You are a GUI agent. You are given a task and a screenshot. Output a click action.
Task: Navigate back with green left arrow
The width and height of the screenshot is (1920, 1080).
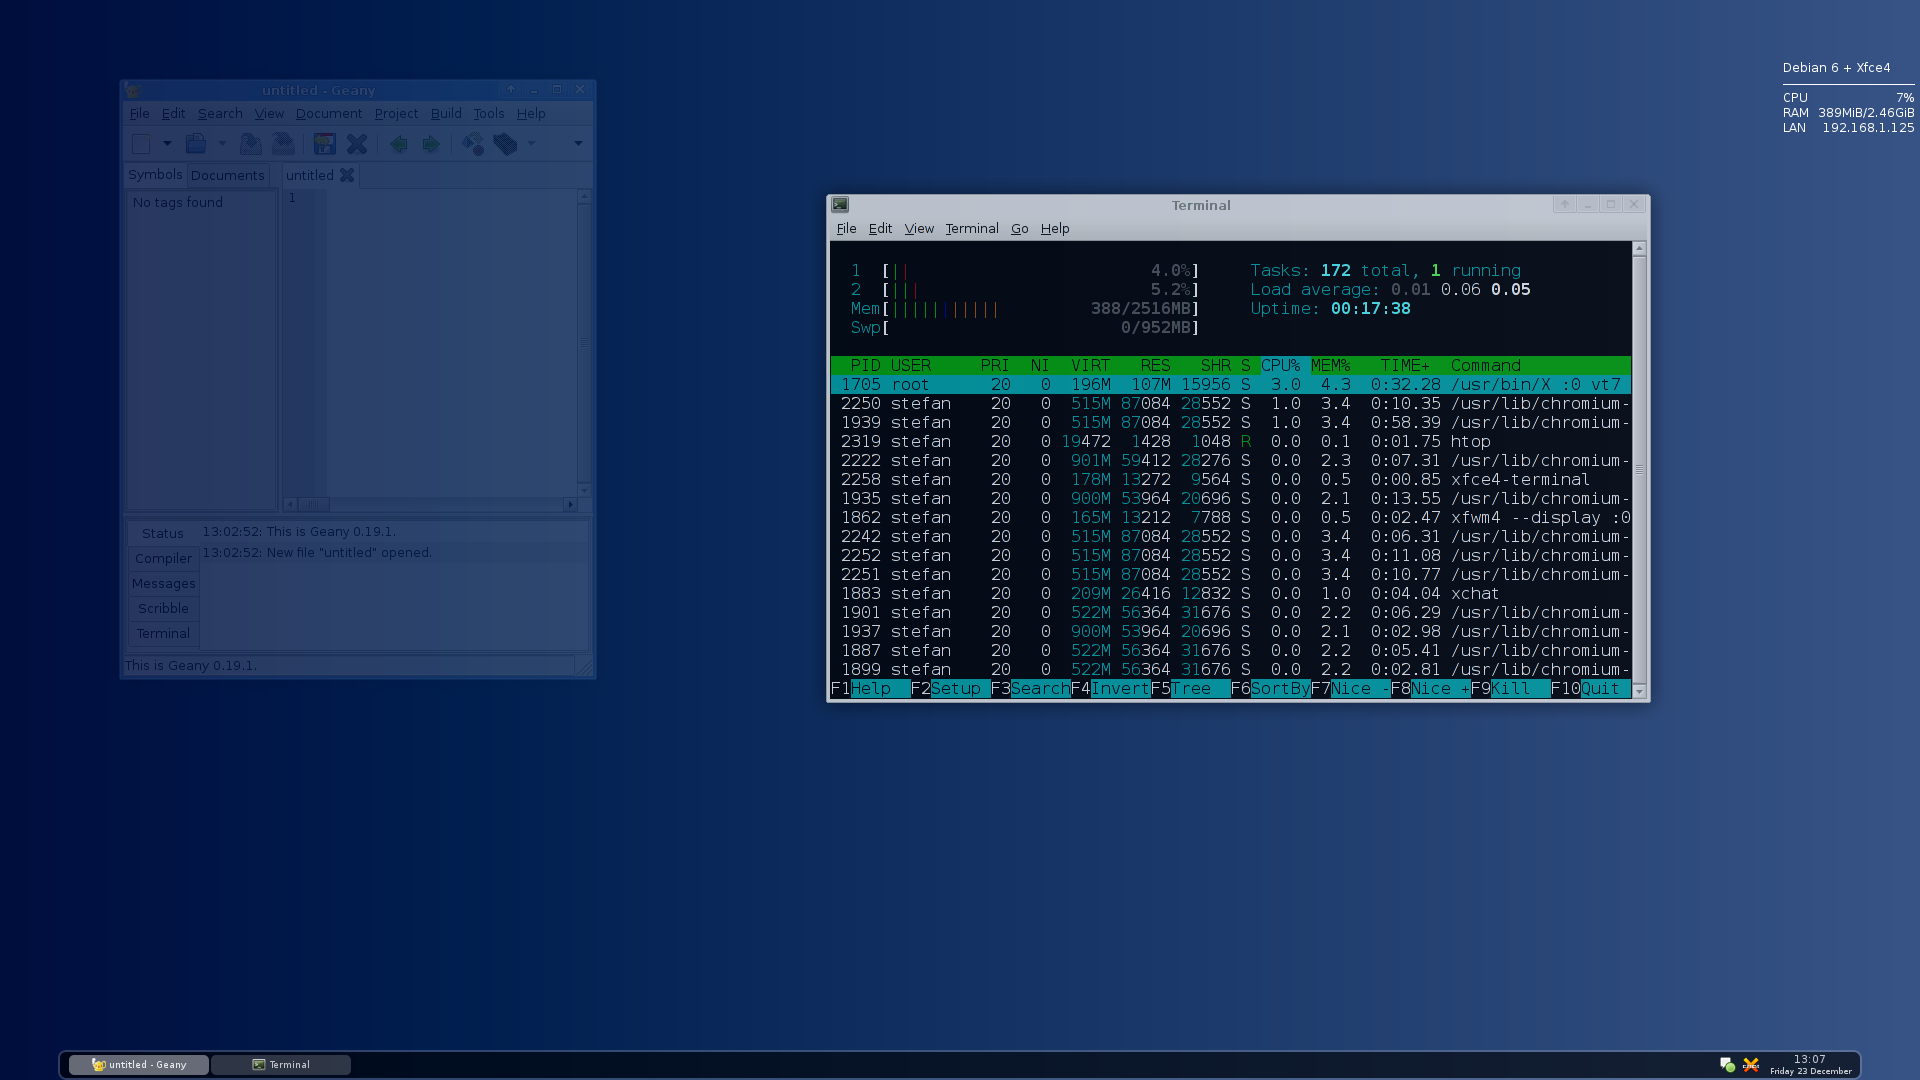click(x=398, y=144)
